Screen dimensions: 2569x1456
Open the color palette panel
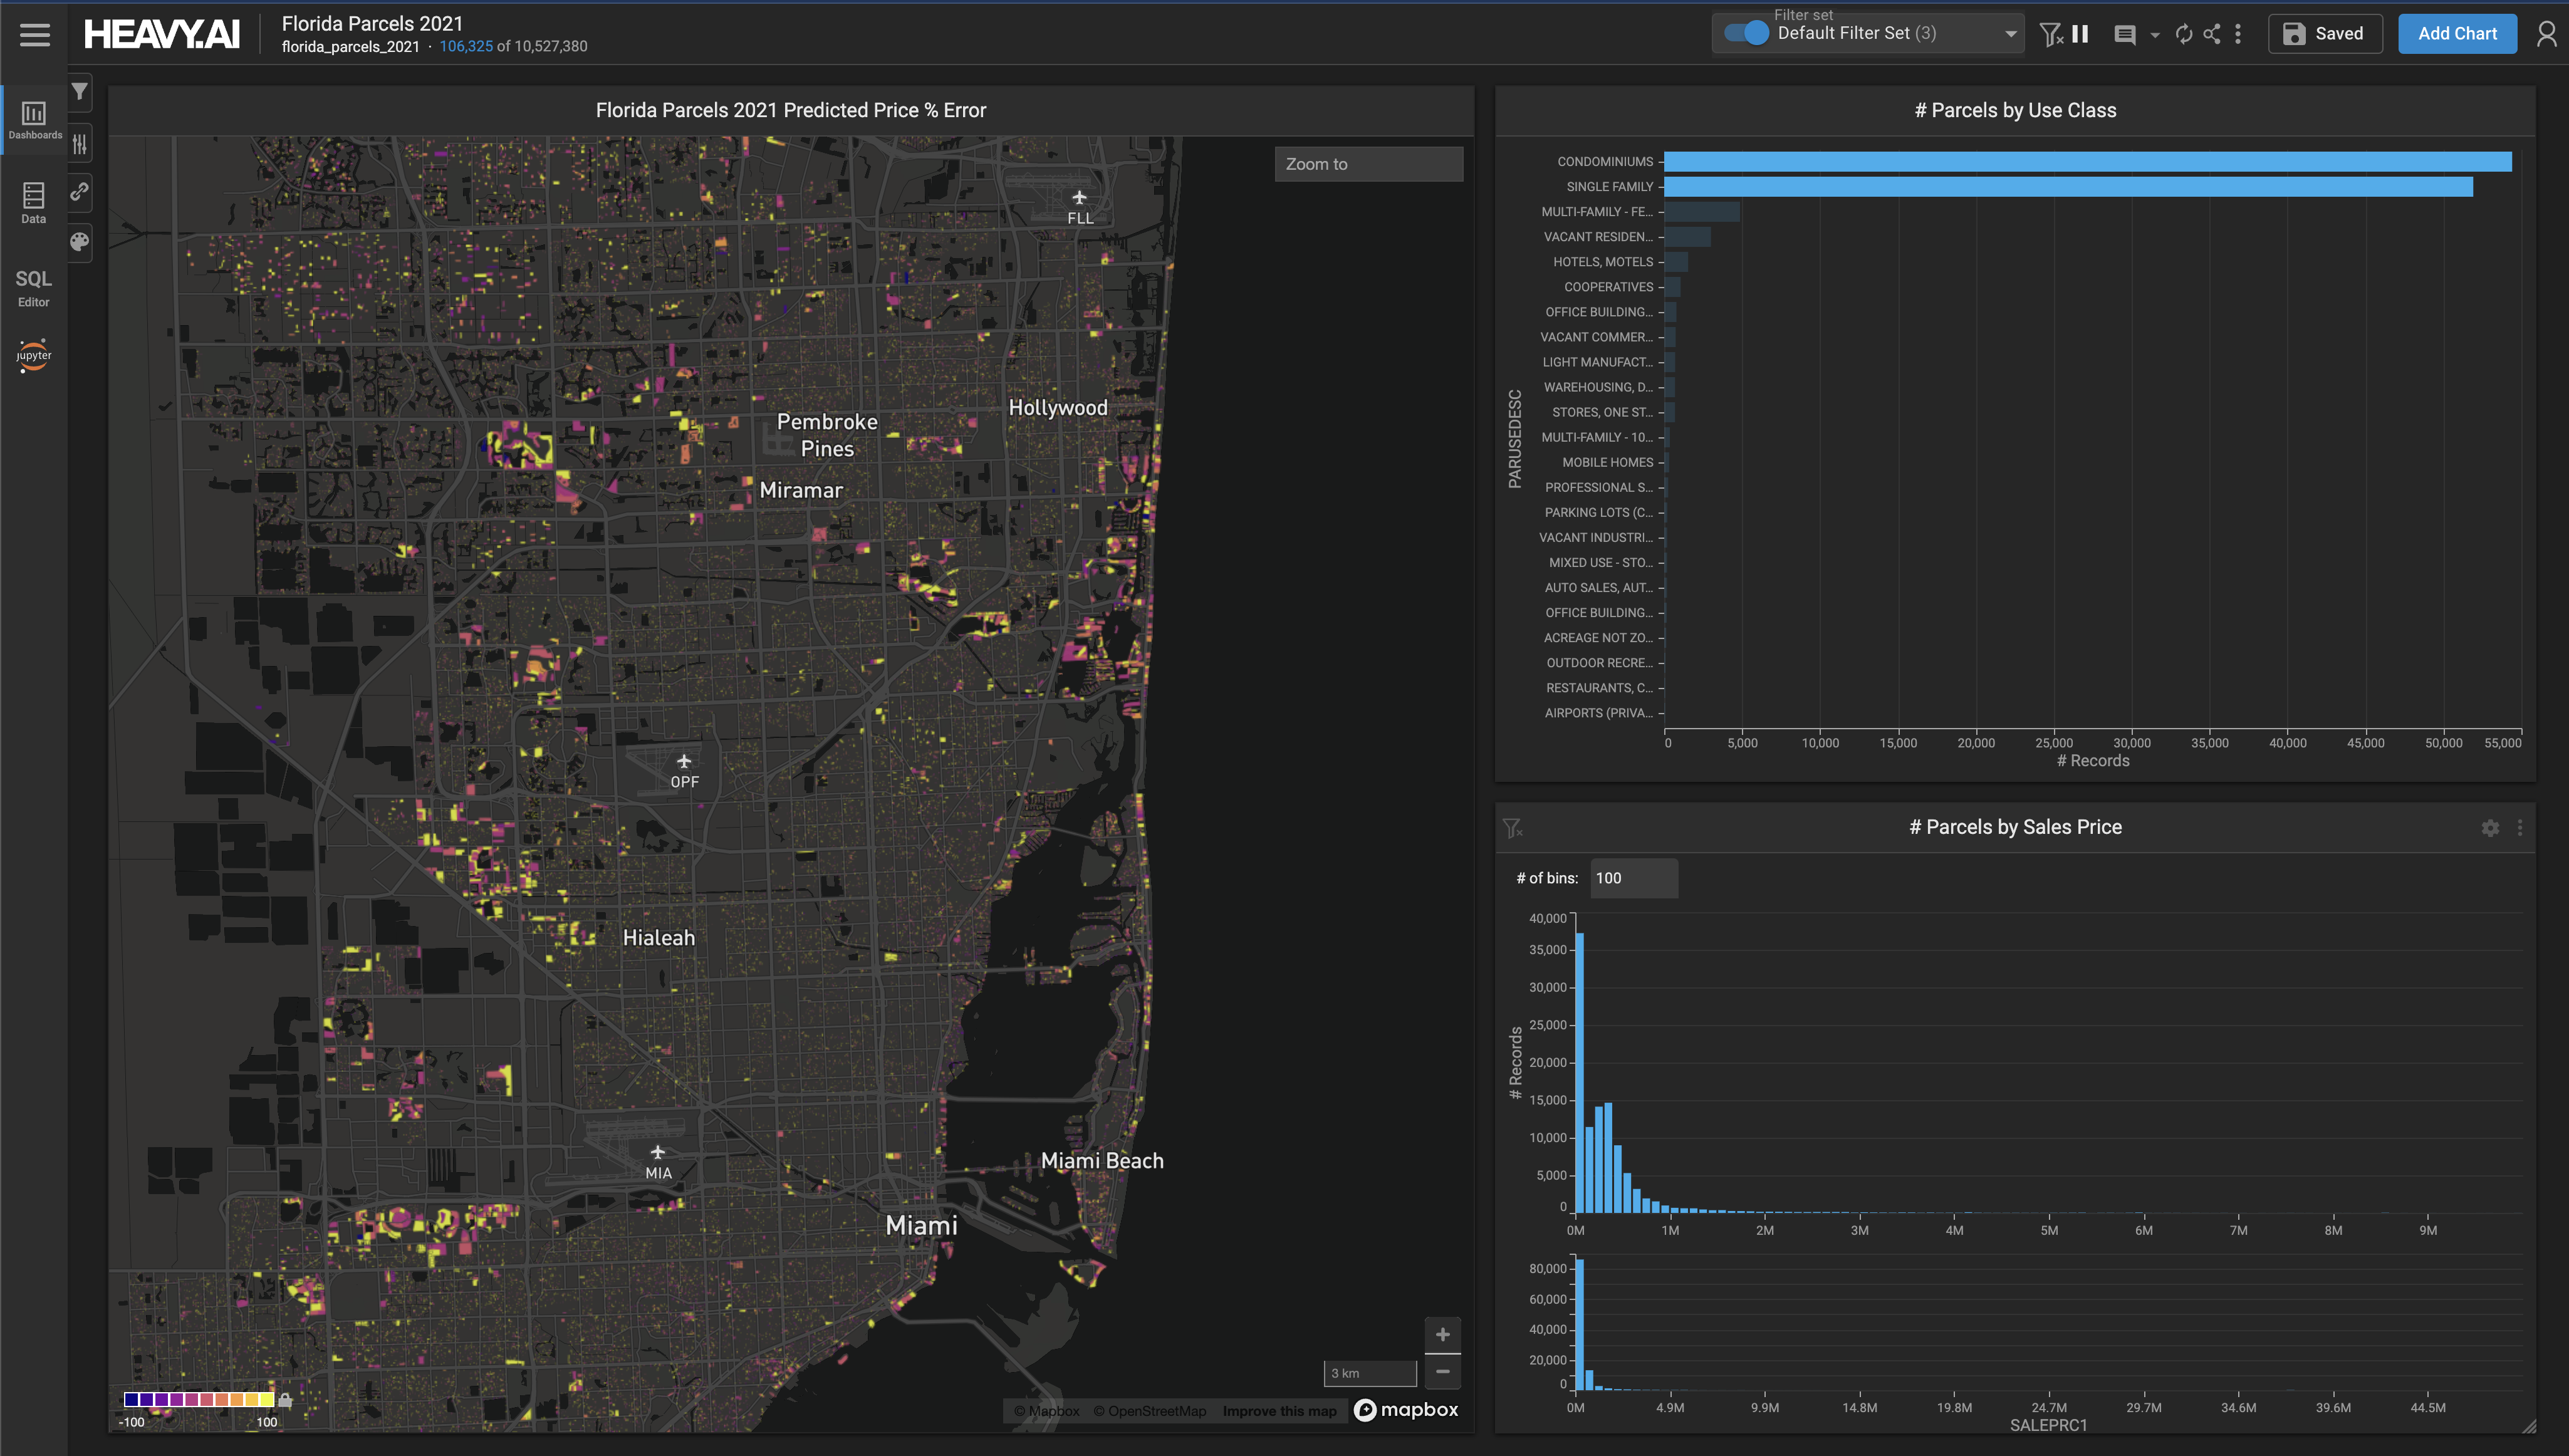(x=80, y=241)
